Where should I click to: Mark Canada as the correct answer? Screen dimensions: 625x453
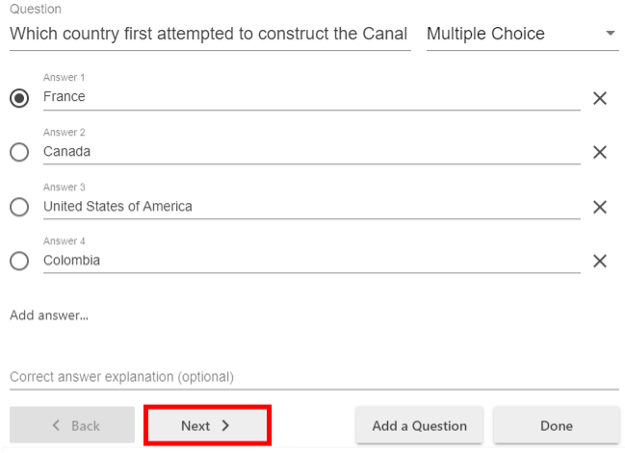[x=19, y=152]
